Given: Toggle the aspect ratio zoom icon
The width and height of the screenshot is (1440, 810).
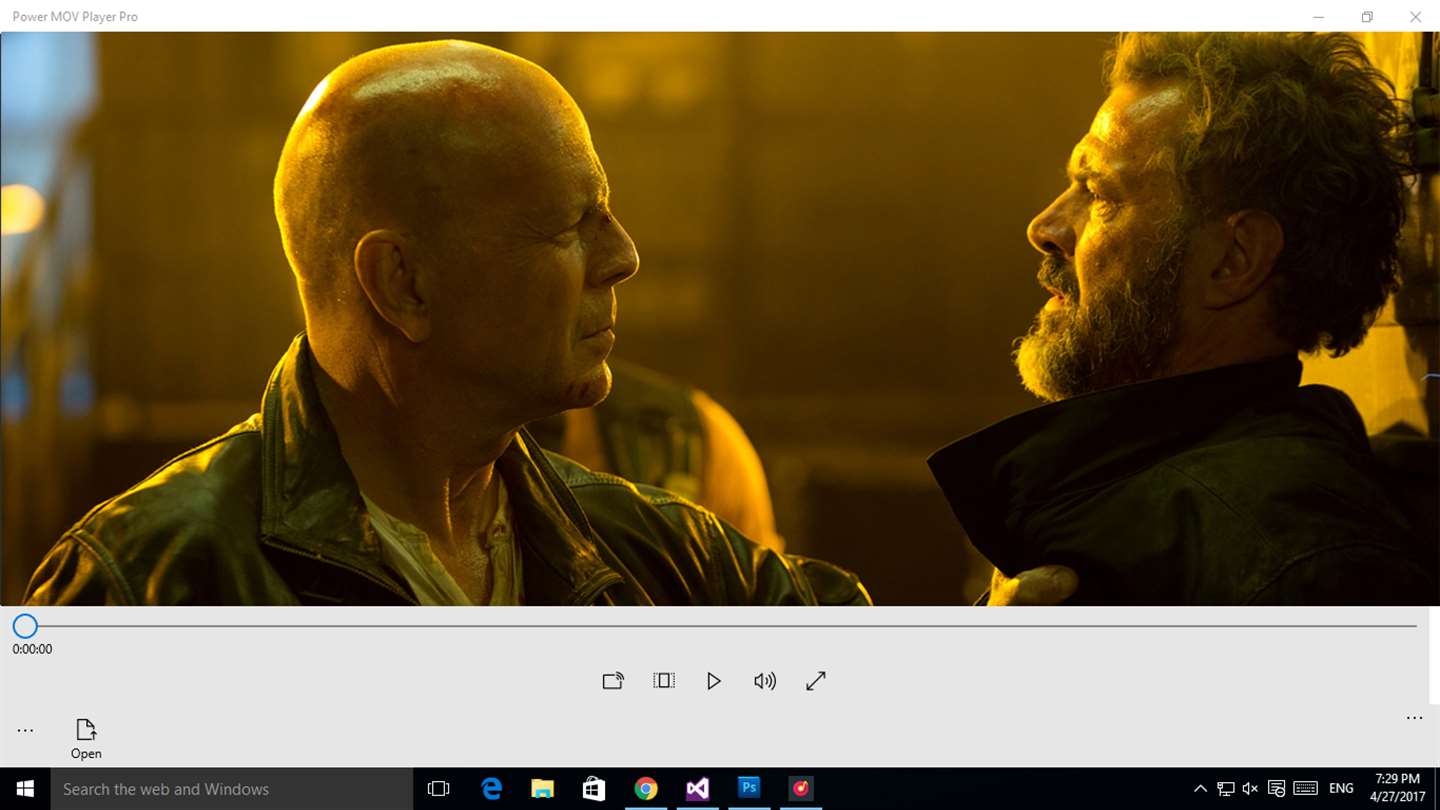Looking at the screenshot, I should click(664, 681).
